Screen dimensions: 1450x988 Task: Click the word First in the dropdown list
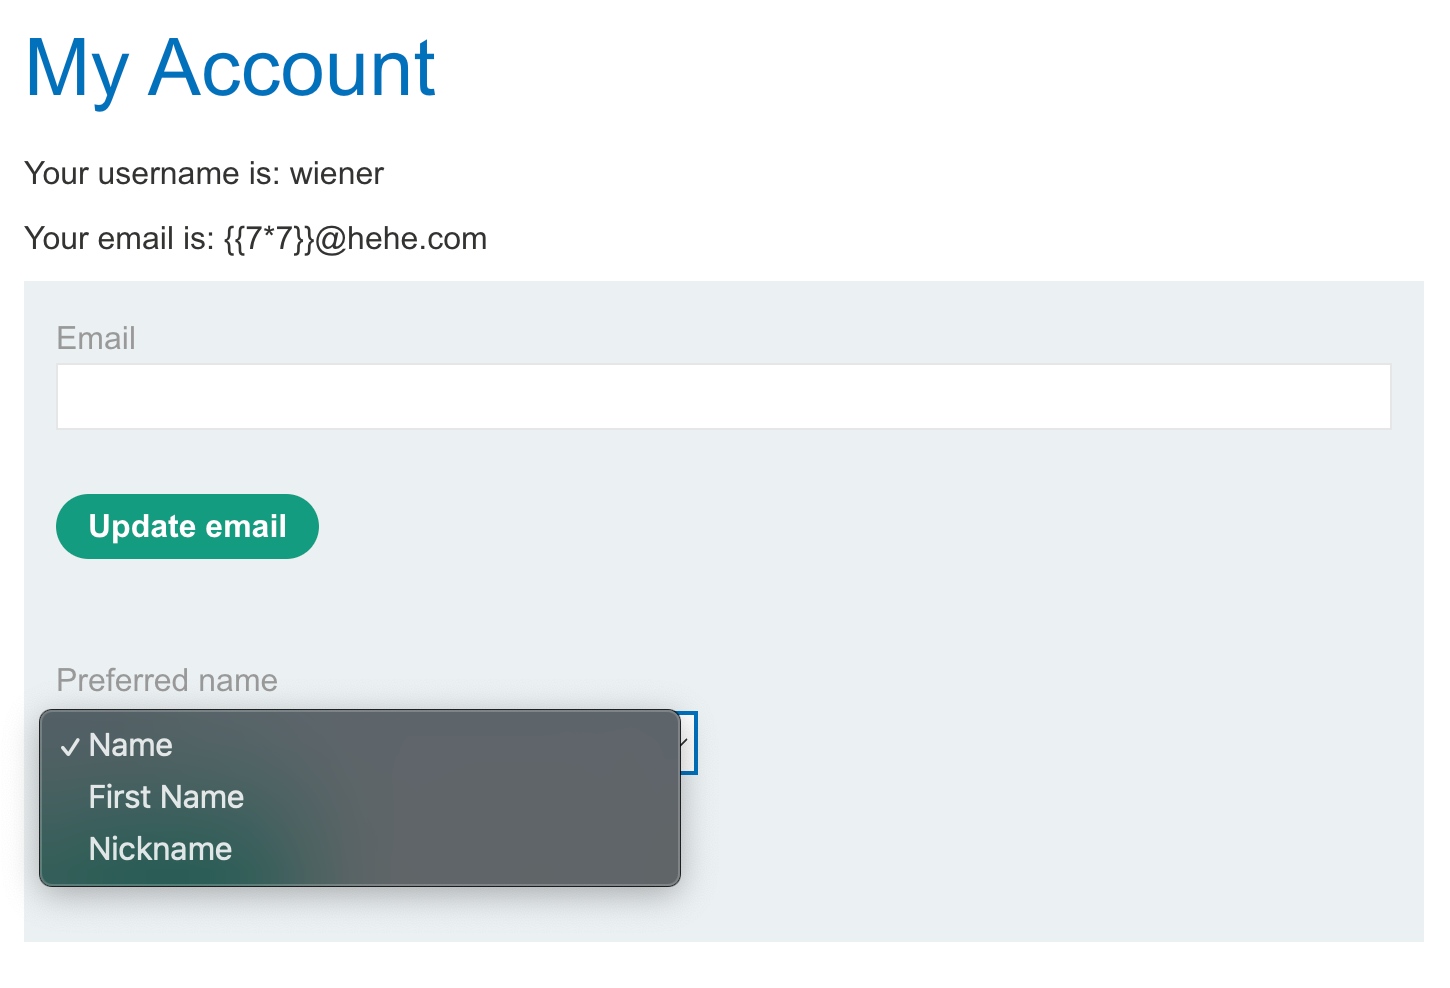(x=120, y=797)
